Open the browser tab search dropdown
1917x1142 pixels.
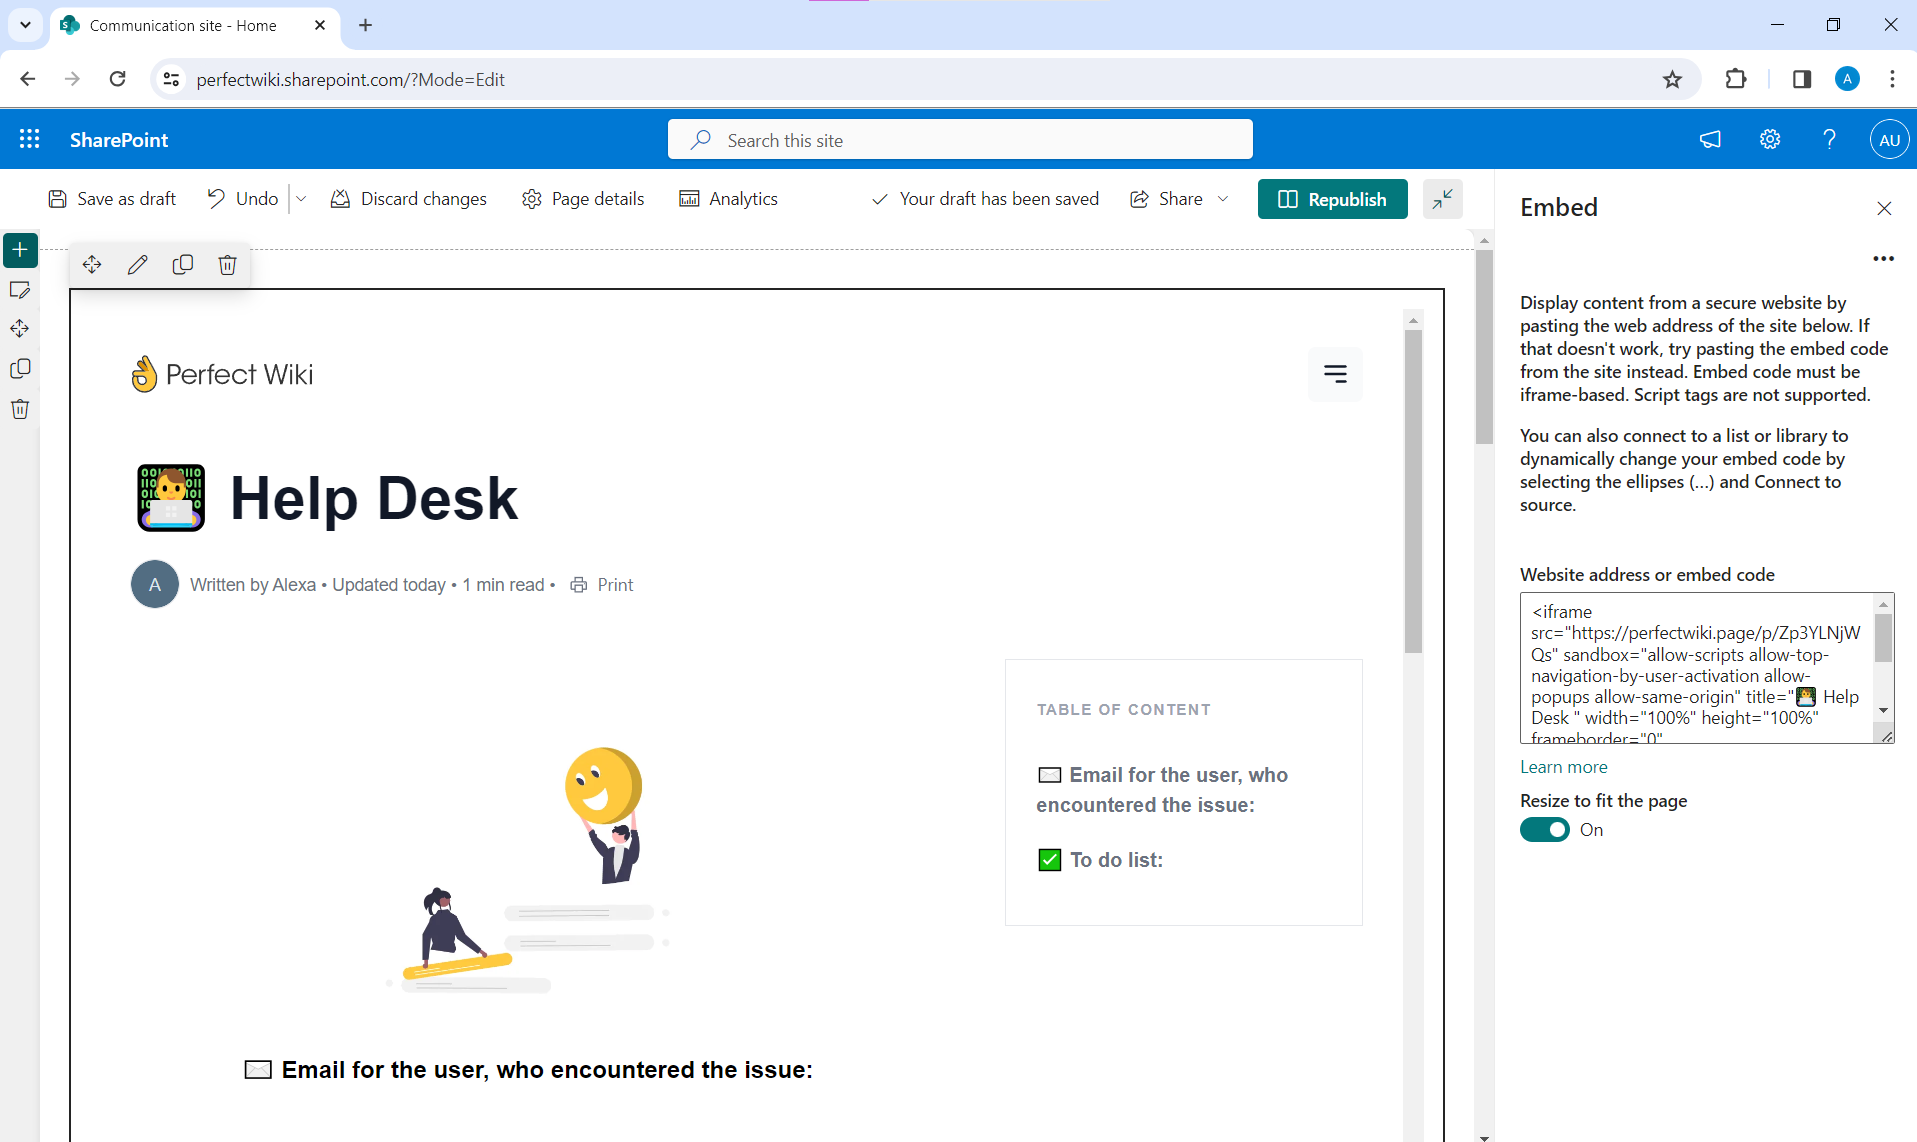[x=25, y=25]
